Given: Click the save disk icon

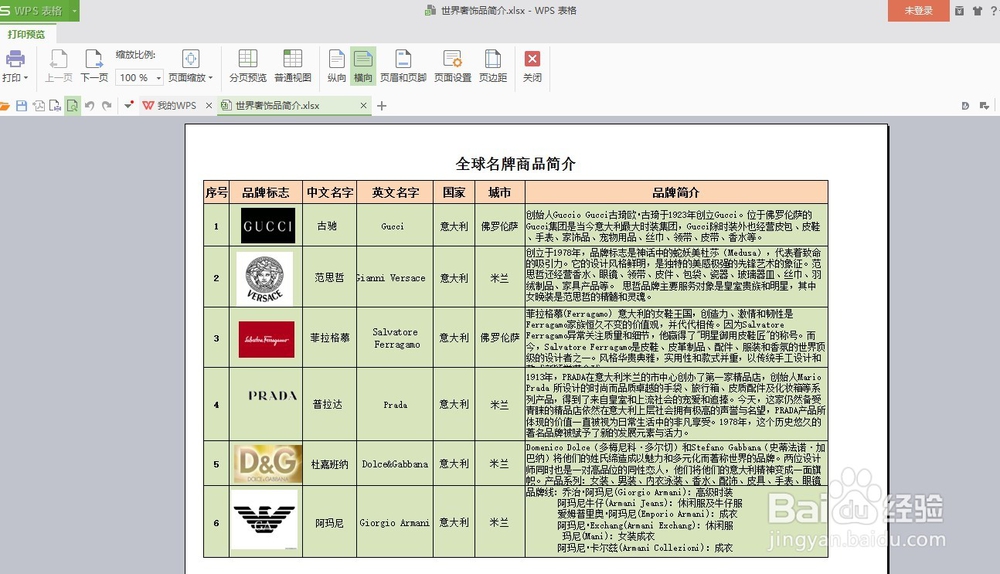Looking at the screenshot, I should [x=22, y=106].
